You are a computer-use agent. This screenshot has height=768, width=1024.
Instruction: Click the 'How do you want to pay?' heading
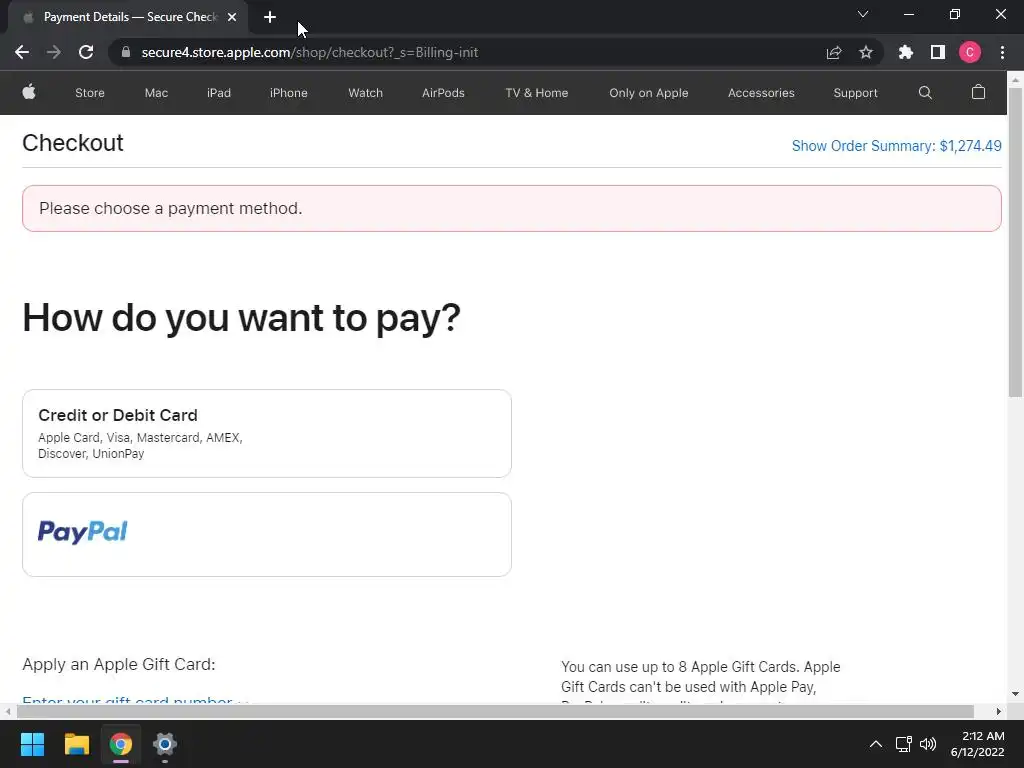[x=242, y=318]
